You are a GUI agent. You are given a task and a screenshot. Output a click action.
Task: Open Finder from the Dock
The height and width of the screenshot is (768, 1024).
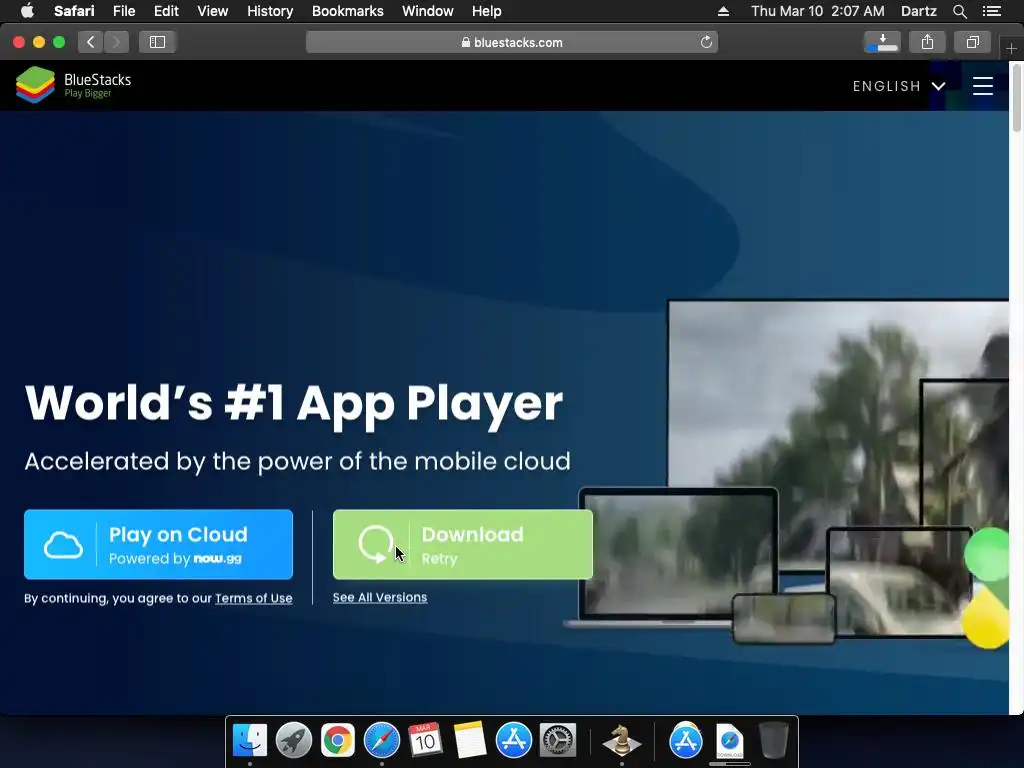[249, 740]
